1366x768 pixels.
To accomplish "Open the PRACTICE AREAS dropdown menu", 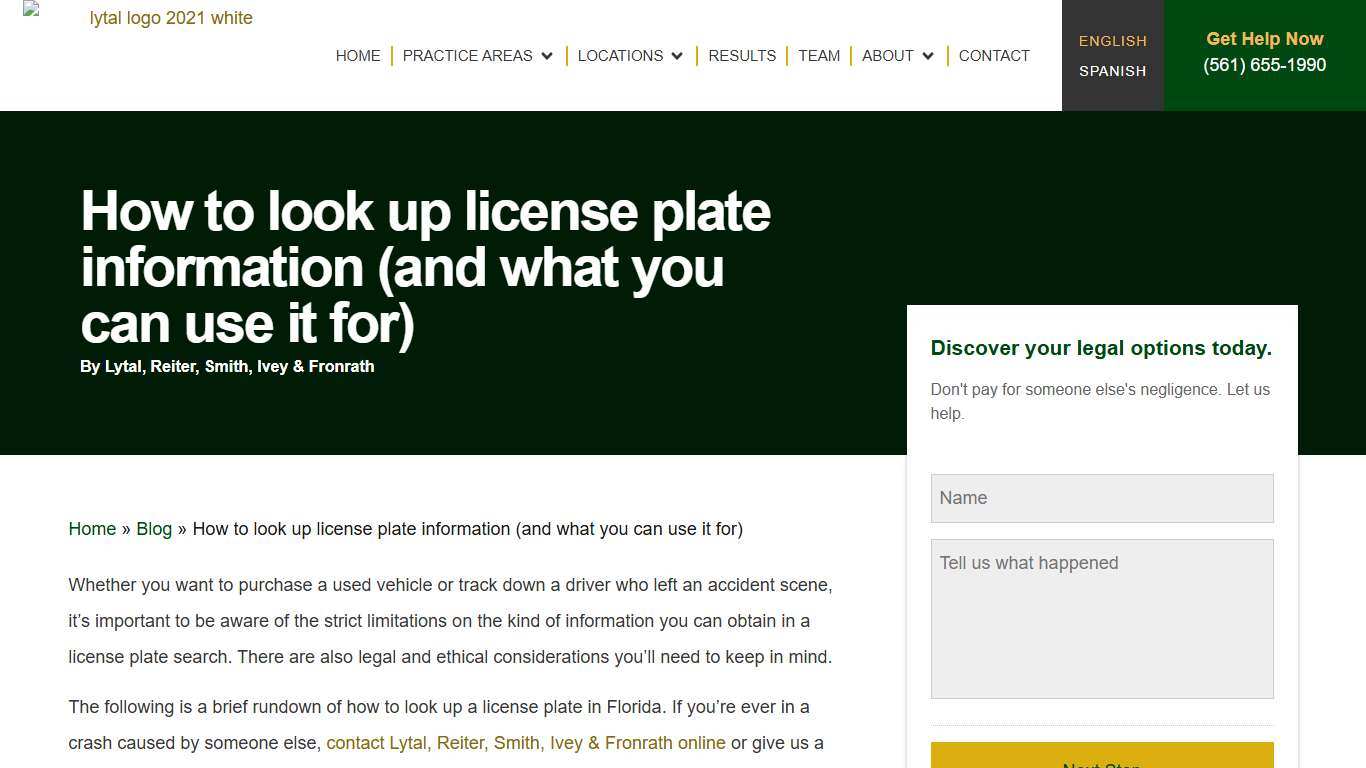I will click(468, 56).
